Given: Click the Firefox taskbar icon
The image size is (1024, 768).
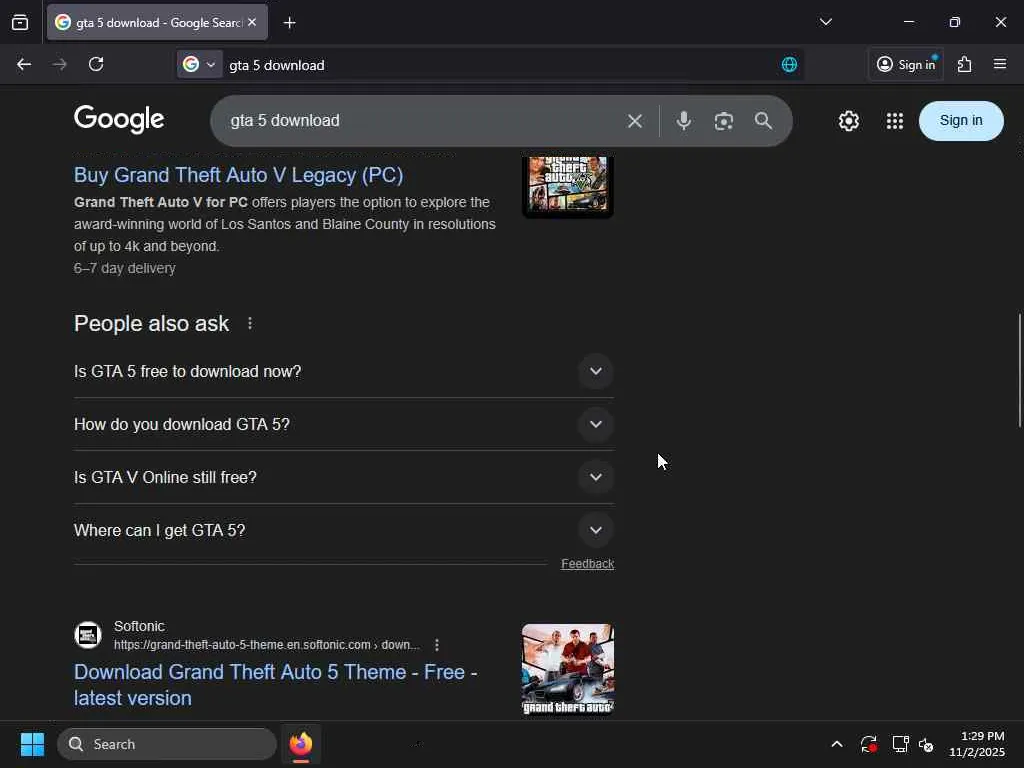Looking at the screenshot, I should click(x=300, y=744).
